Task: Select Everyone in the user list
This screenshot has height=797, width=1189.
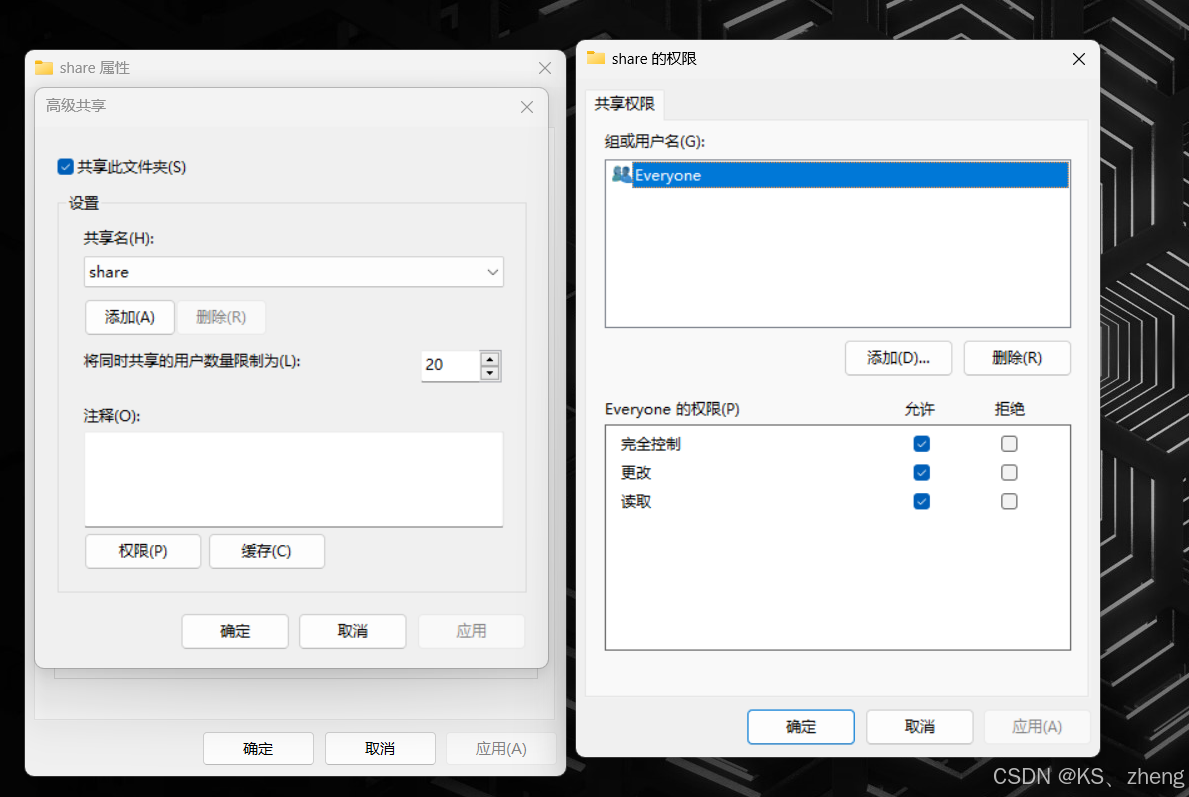Action: point(838,175)
